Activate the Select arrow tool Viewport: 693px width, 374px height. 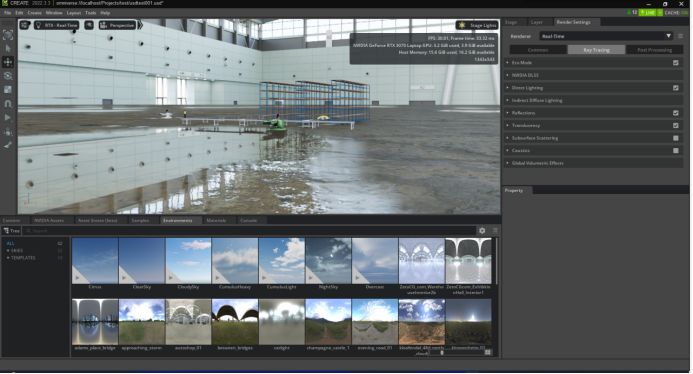[8, 49]
